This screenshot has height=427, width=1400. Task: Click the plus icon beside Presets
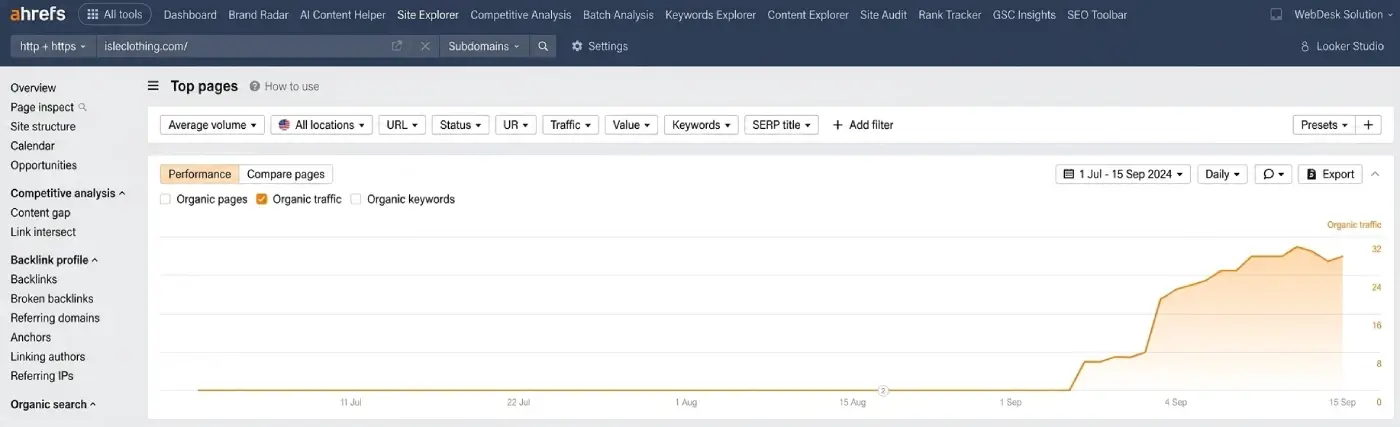point(1369,125)
